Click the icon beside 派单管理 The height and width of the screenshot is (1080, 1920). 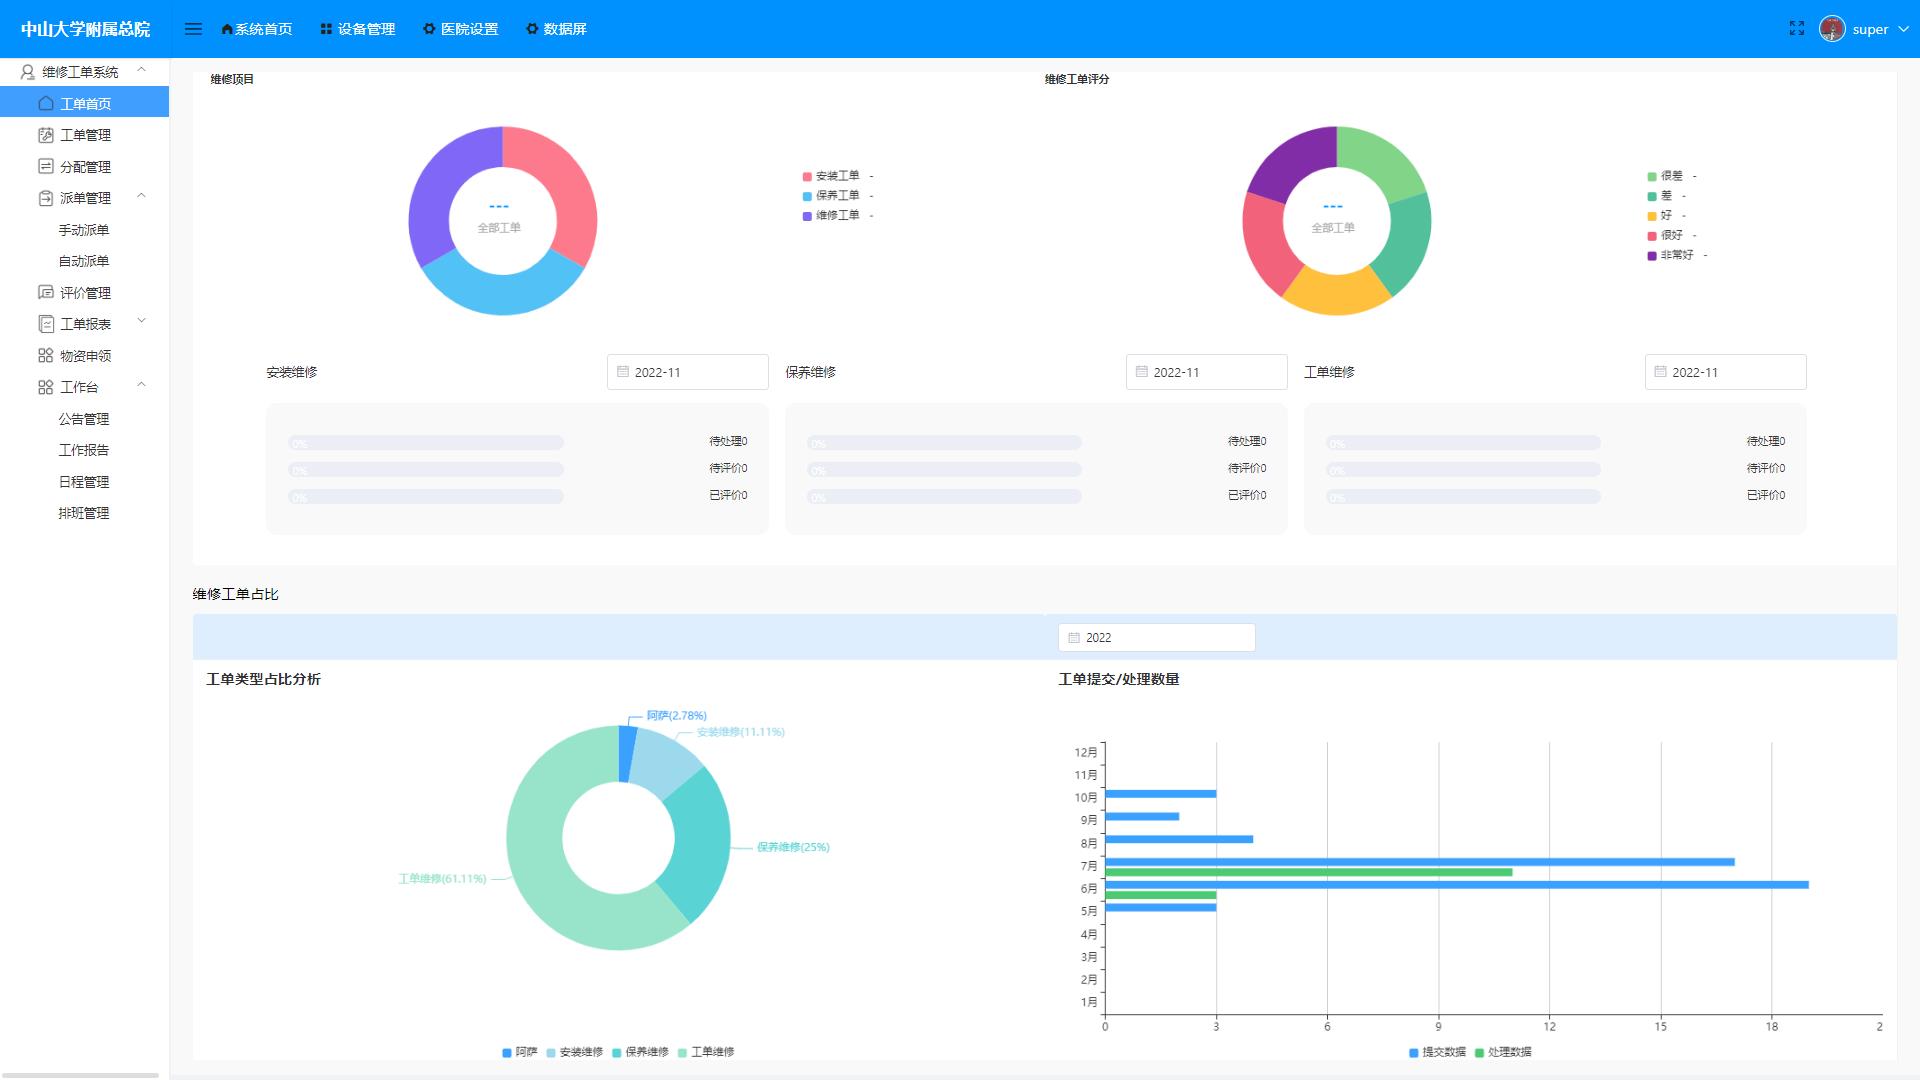[x=46, y=198]
